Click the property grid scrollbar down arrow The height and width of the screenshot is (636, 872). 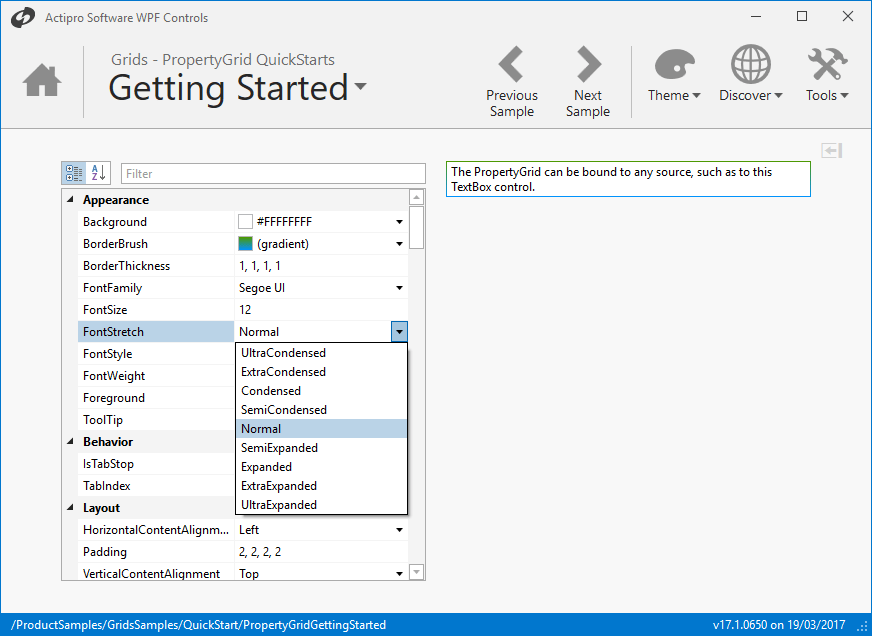(416, 571)
